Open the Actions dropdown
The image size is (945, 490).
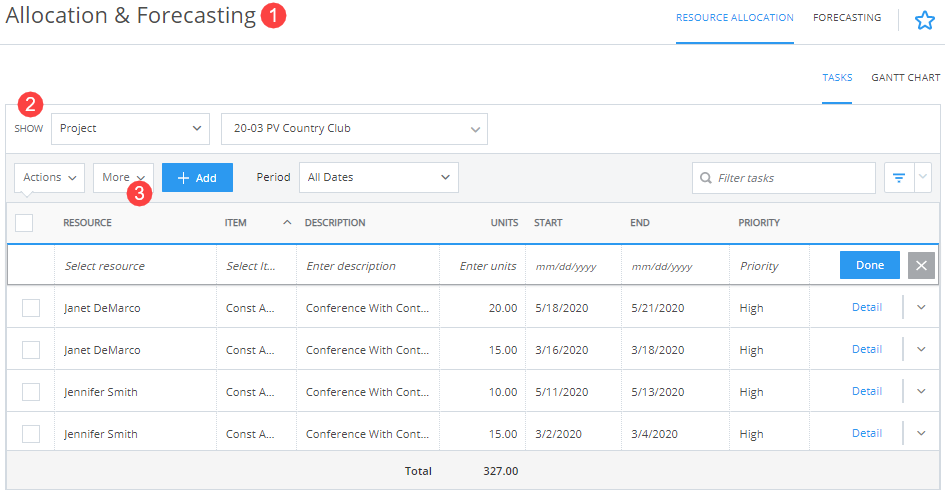[x=49, y=178]
